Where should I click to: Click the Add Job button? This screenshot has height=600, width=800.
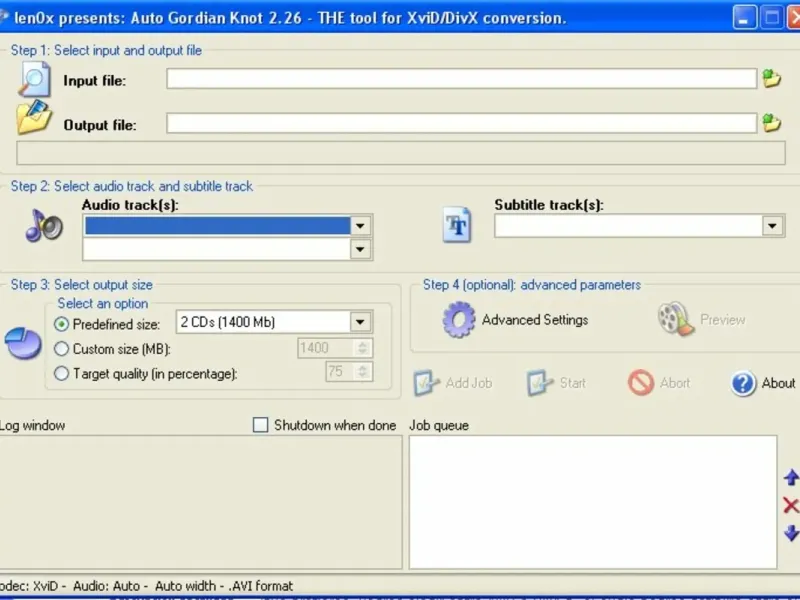pos(453,383)
